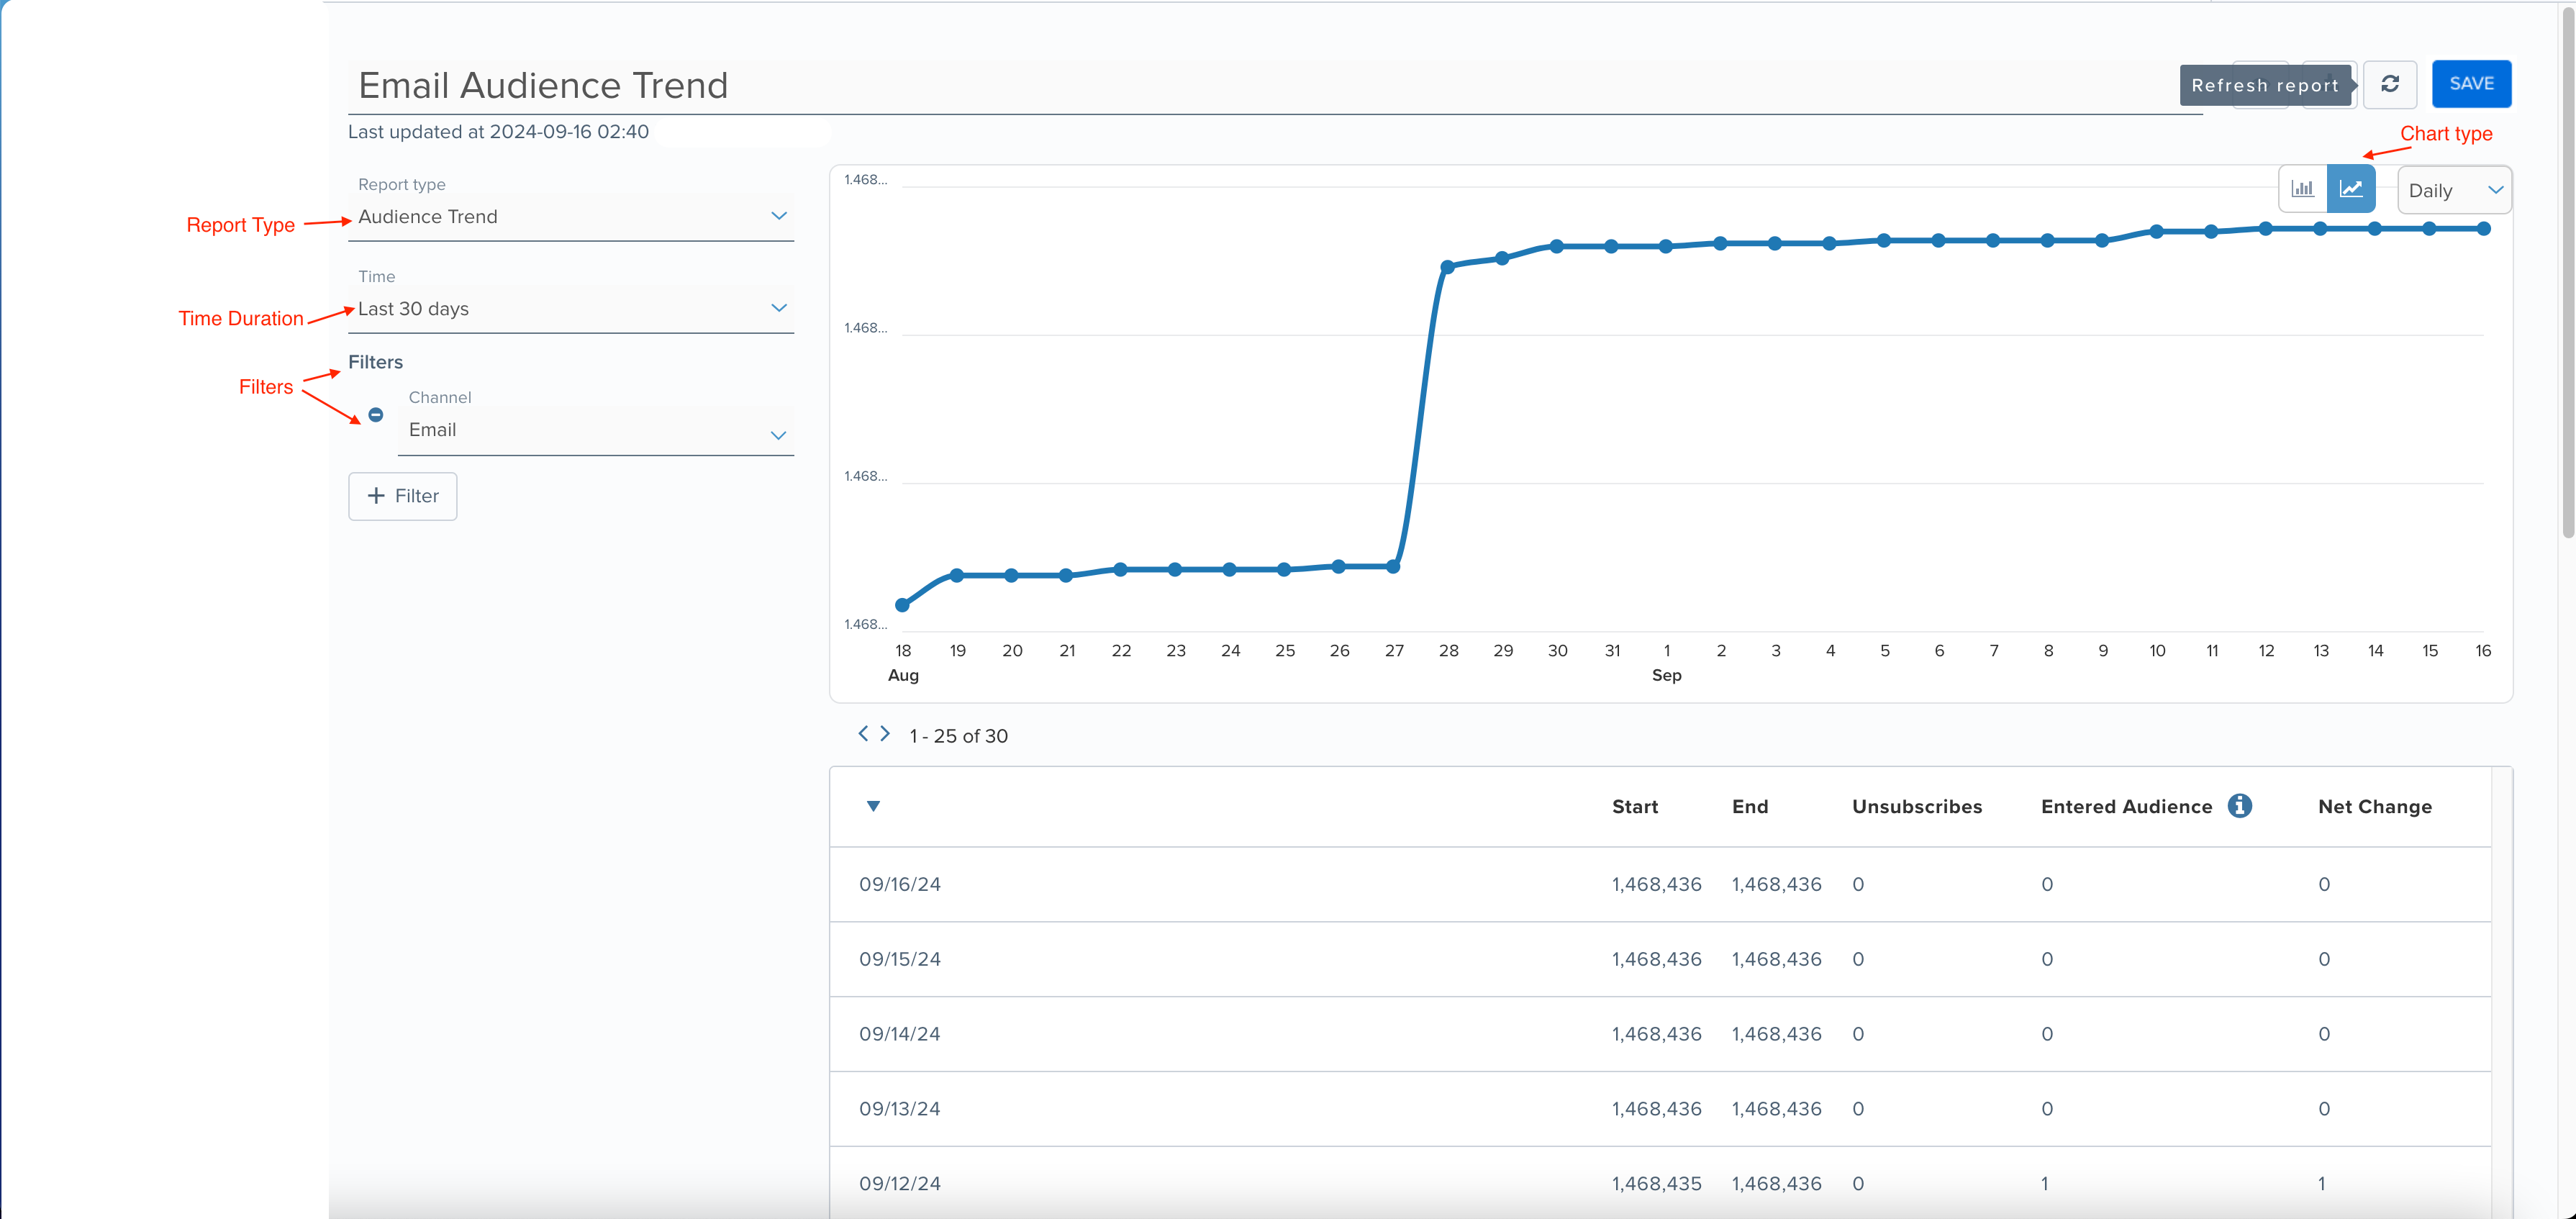
Task: Select the line chart view icon
Action: [x=2351, y=189]
